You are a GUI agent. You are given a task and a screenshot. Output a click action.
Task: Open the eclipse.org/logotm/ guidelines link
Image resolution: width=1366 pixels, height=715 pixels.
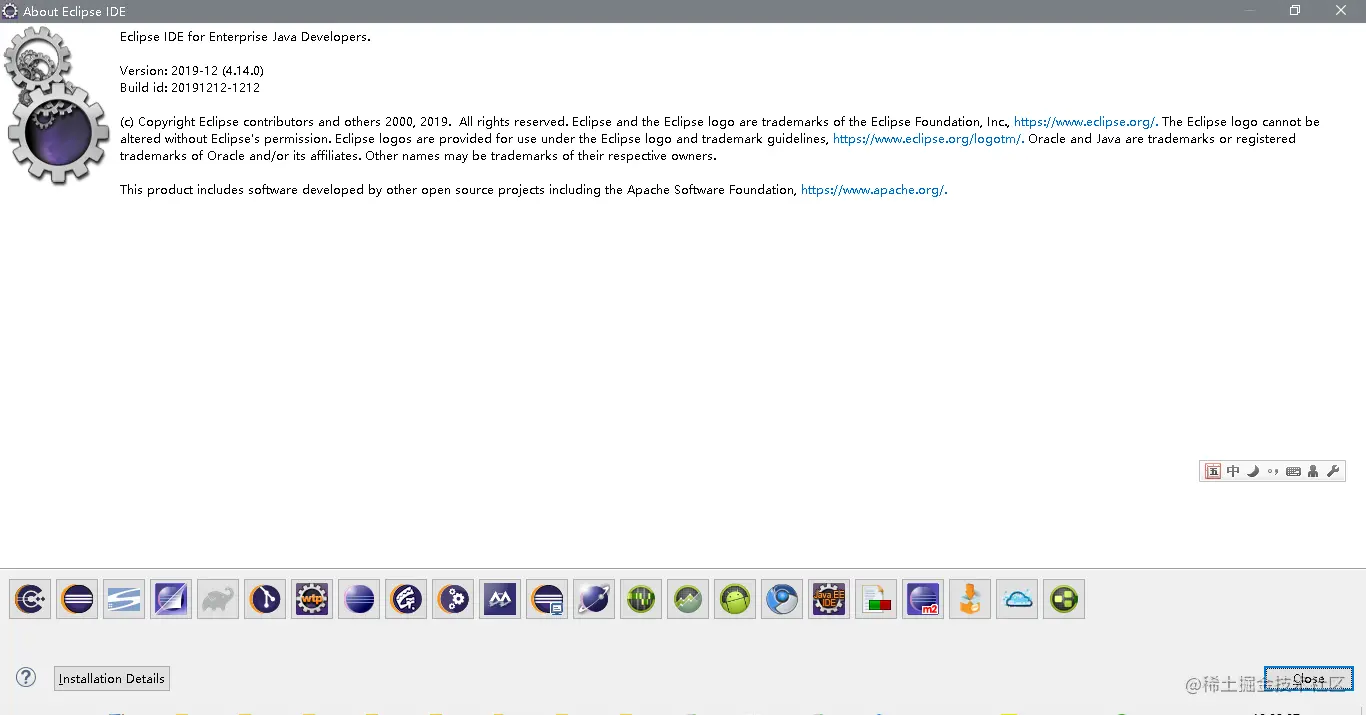928,139
